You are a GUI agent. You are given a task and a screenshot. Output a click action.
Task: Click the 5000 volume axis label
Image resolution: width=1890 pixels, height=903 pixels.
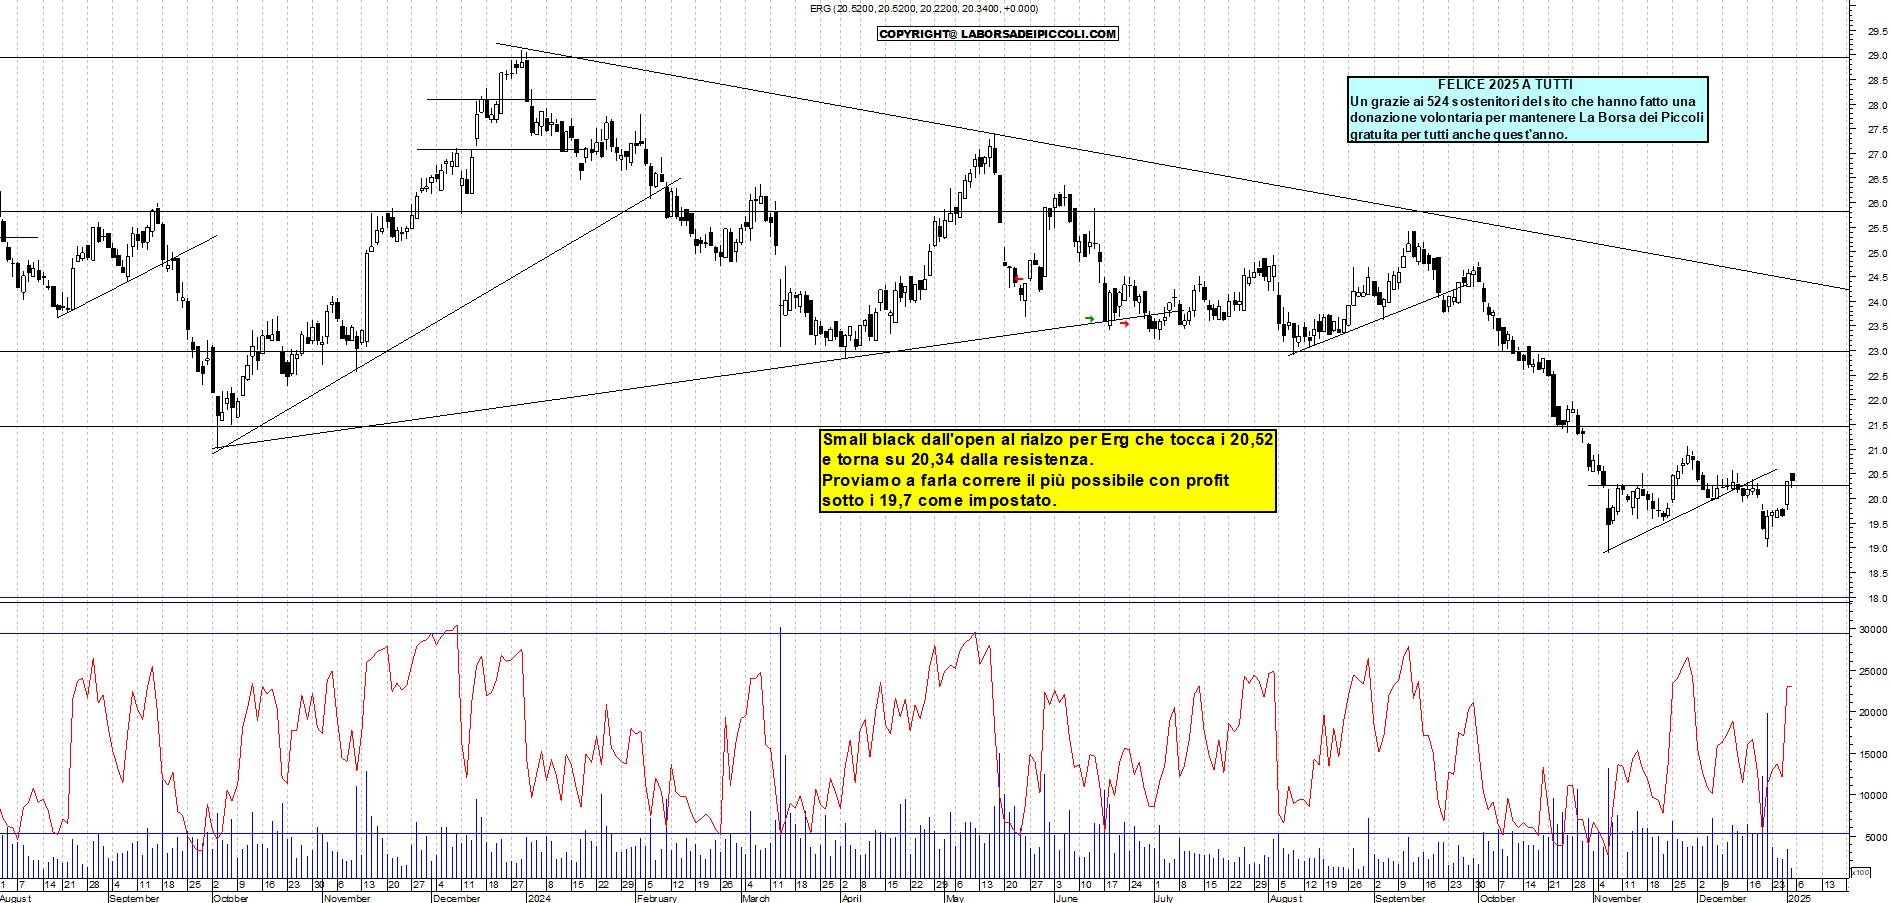1875,838
